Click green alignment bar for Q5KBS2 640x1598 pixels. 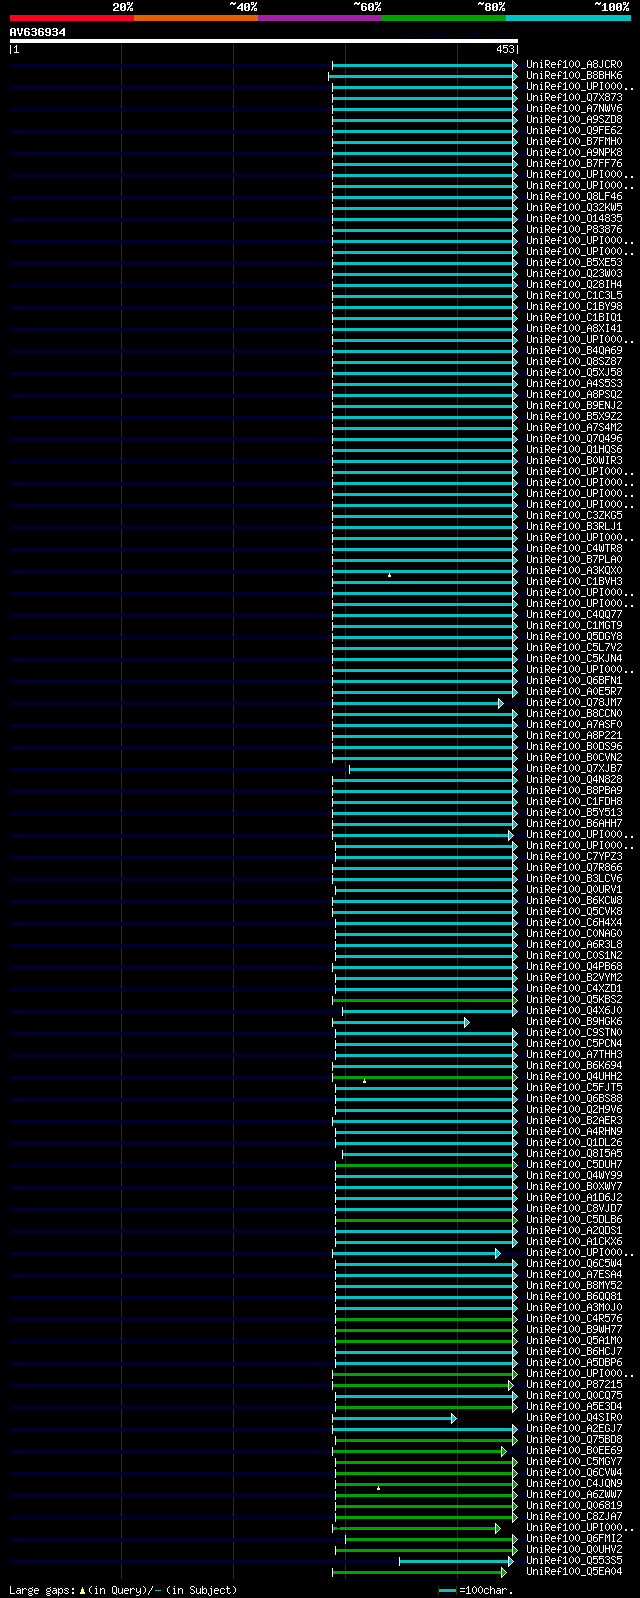[x=426, y=1000]
